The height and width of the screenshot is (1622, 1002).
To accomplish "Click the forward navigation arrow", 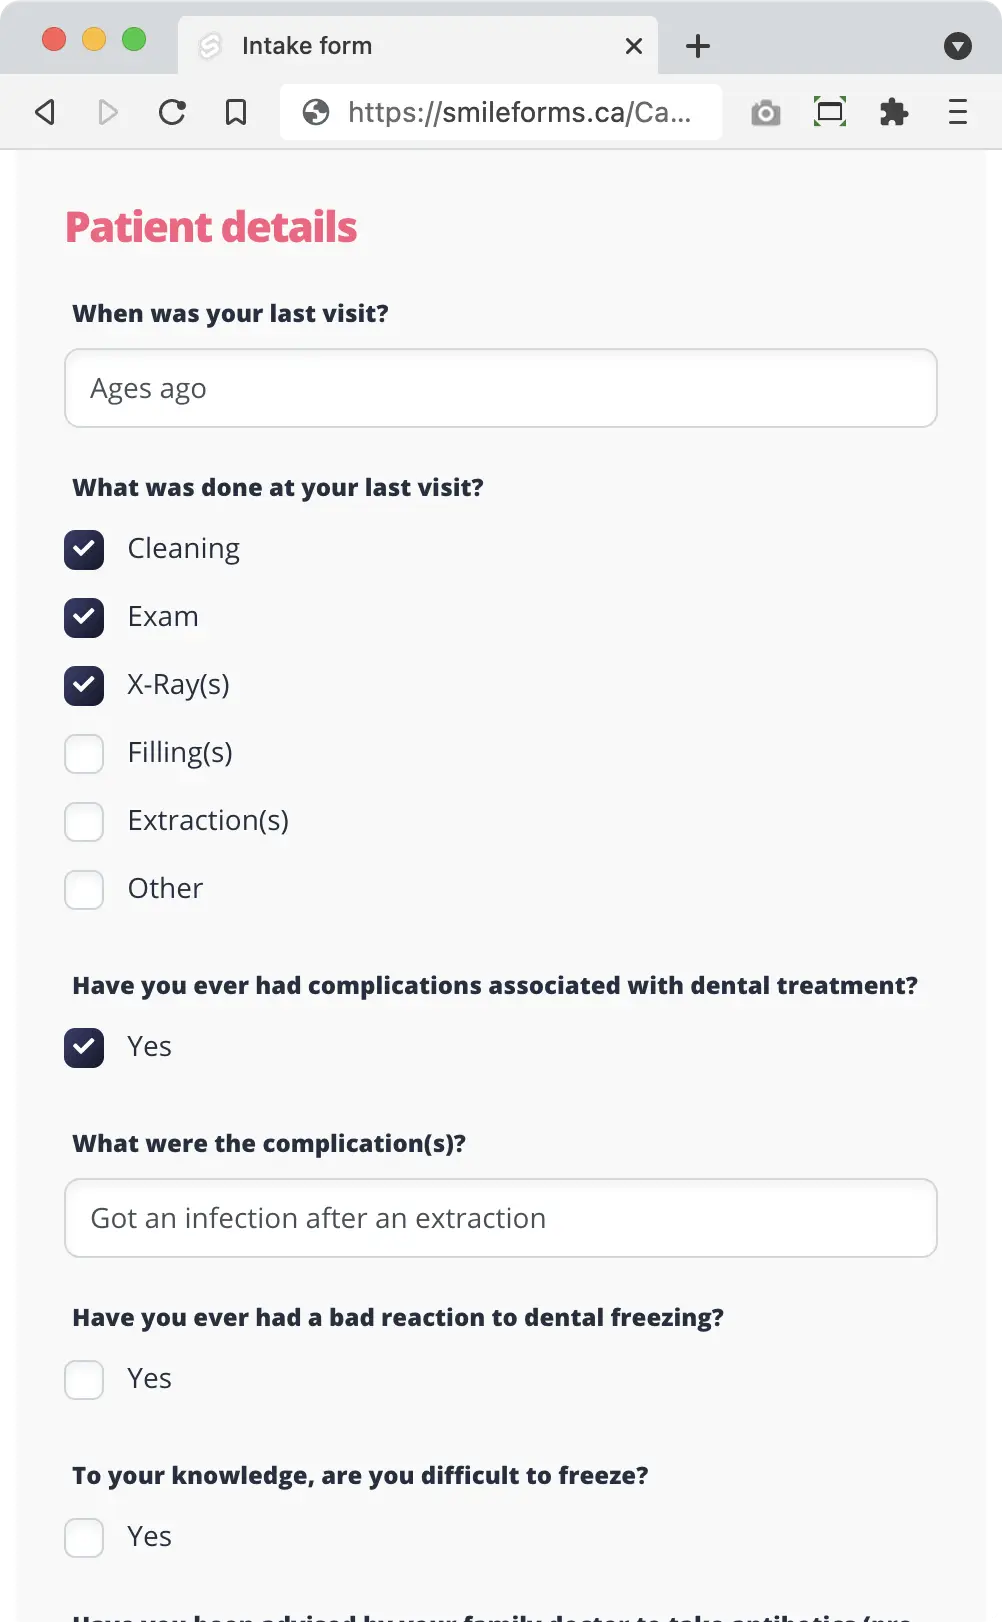I will [x=108, y=112].
